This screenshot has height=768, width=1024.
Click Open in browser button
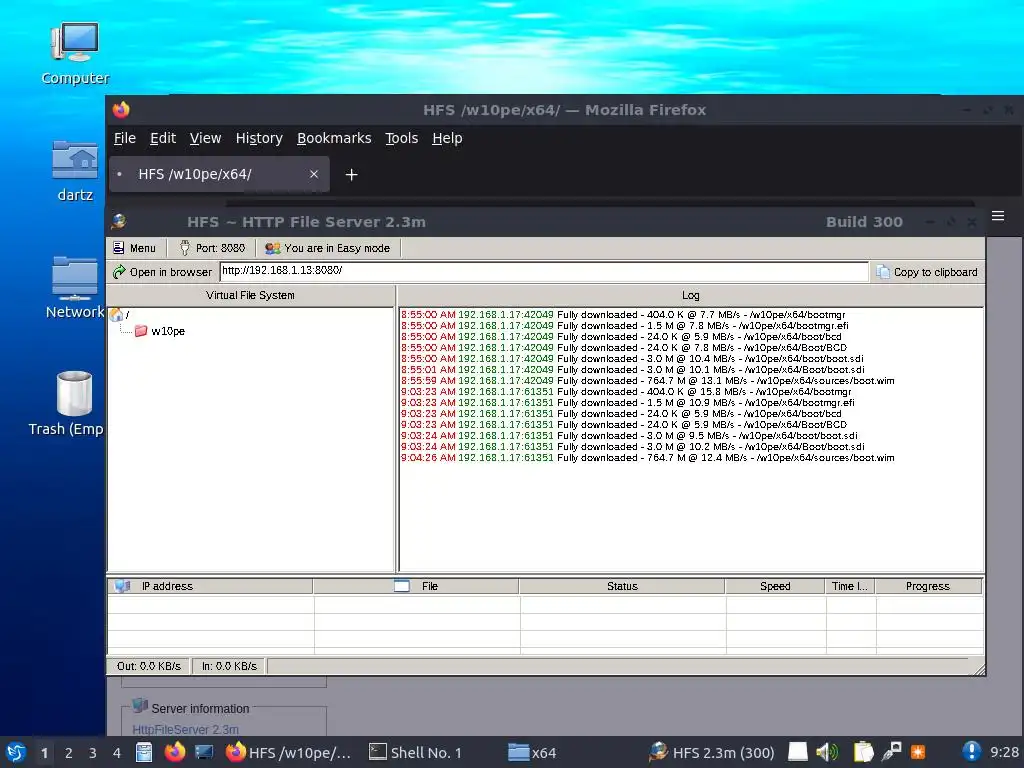(163, 272)
